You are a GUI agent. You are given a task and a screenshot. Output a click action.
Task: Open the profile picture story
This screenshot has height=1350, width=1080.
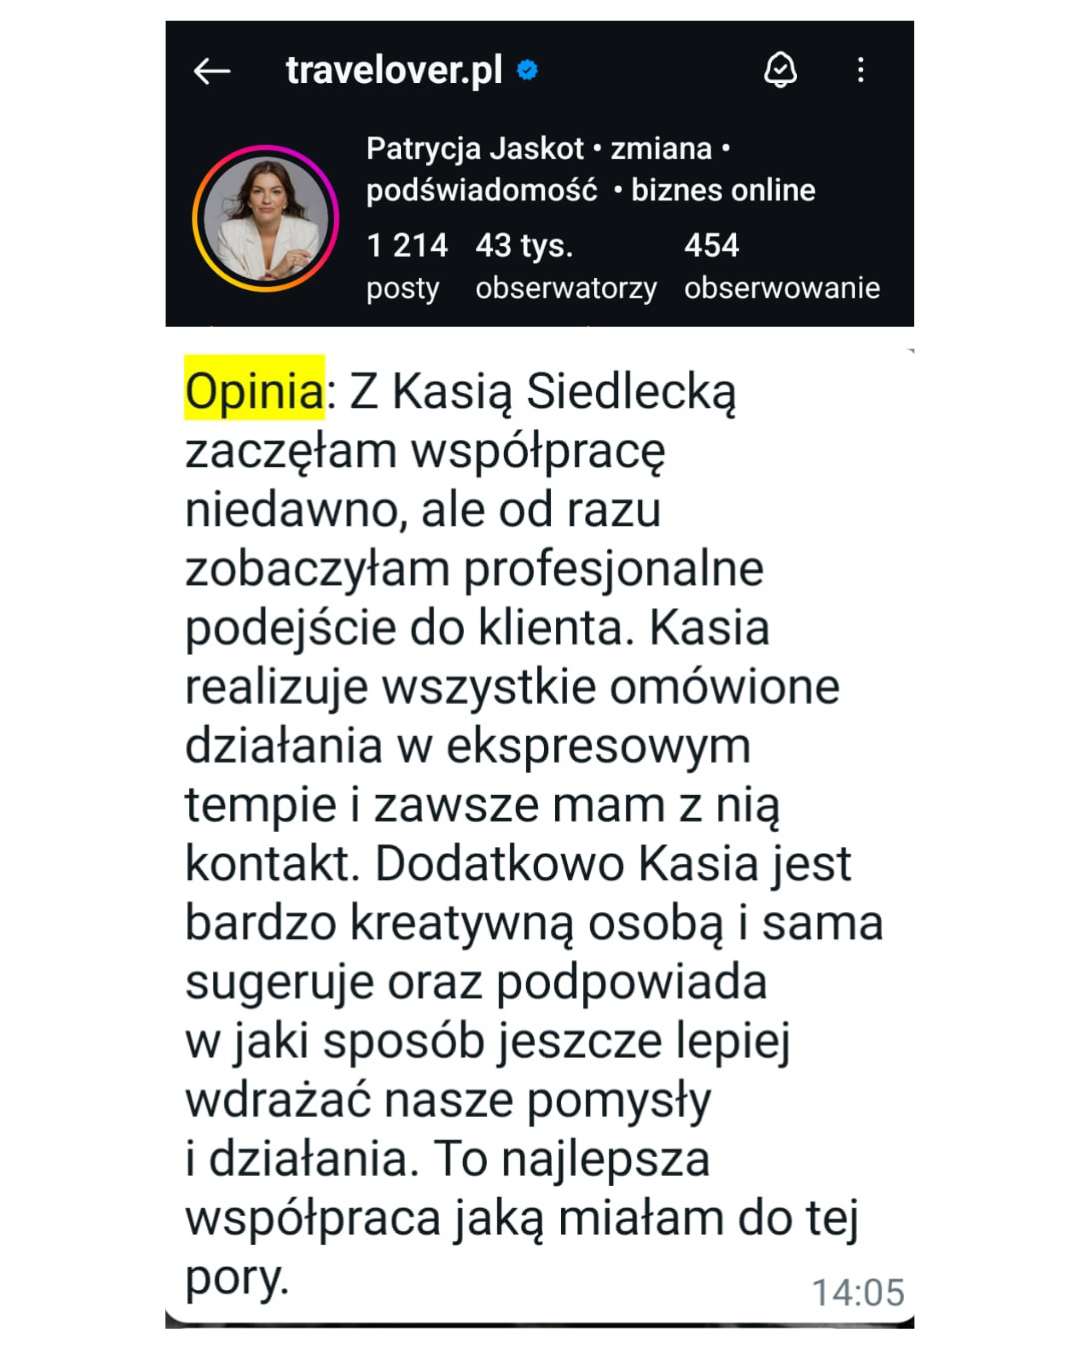[x=266, y=218]
